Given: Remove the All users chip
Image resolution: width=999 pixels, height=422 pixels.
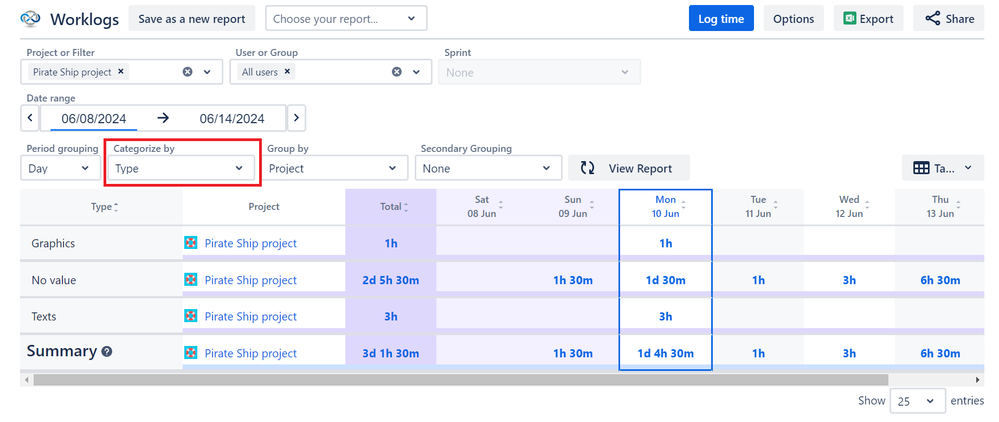Looking at the screenshot, I should [288, 72].
